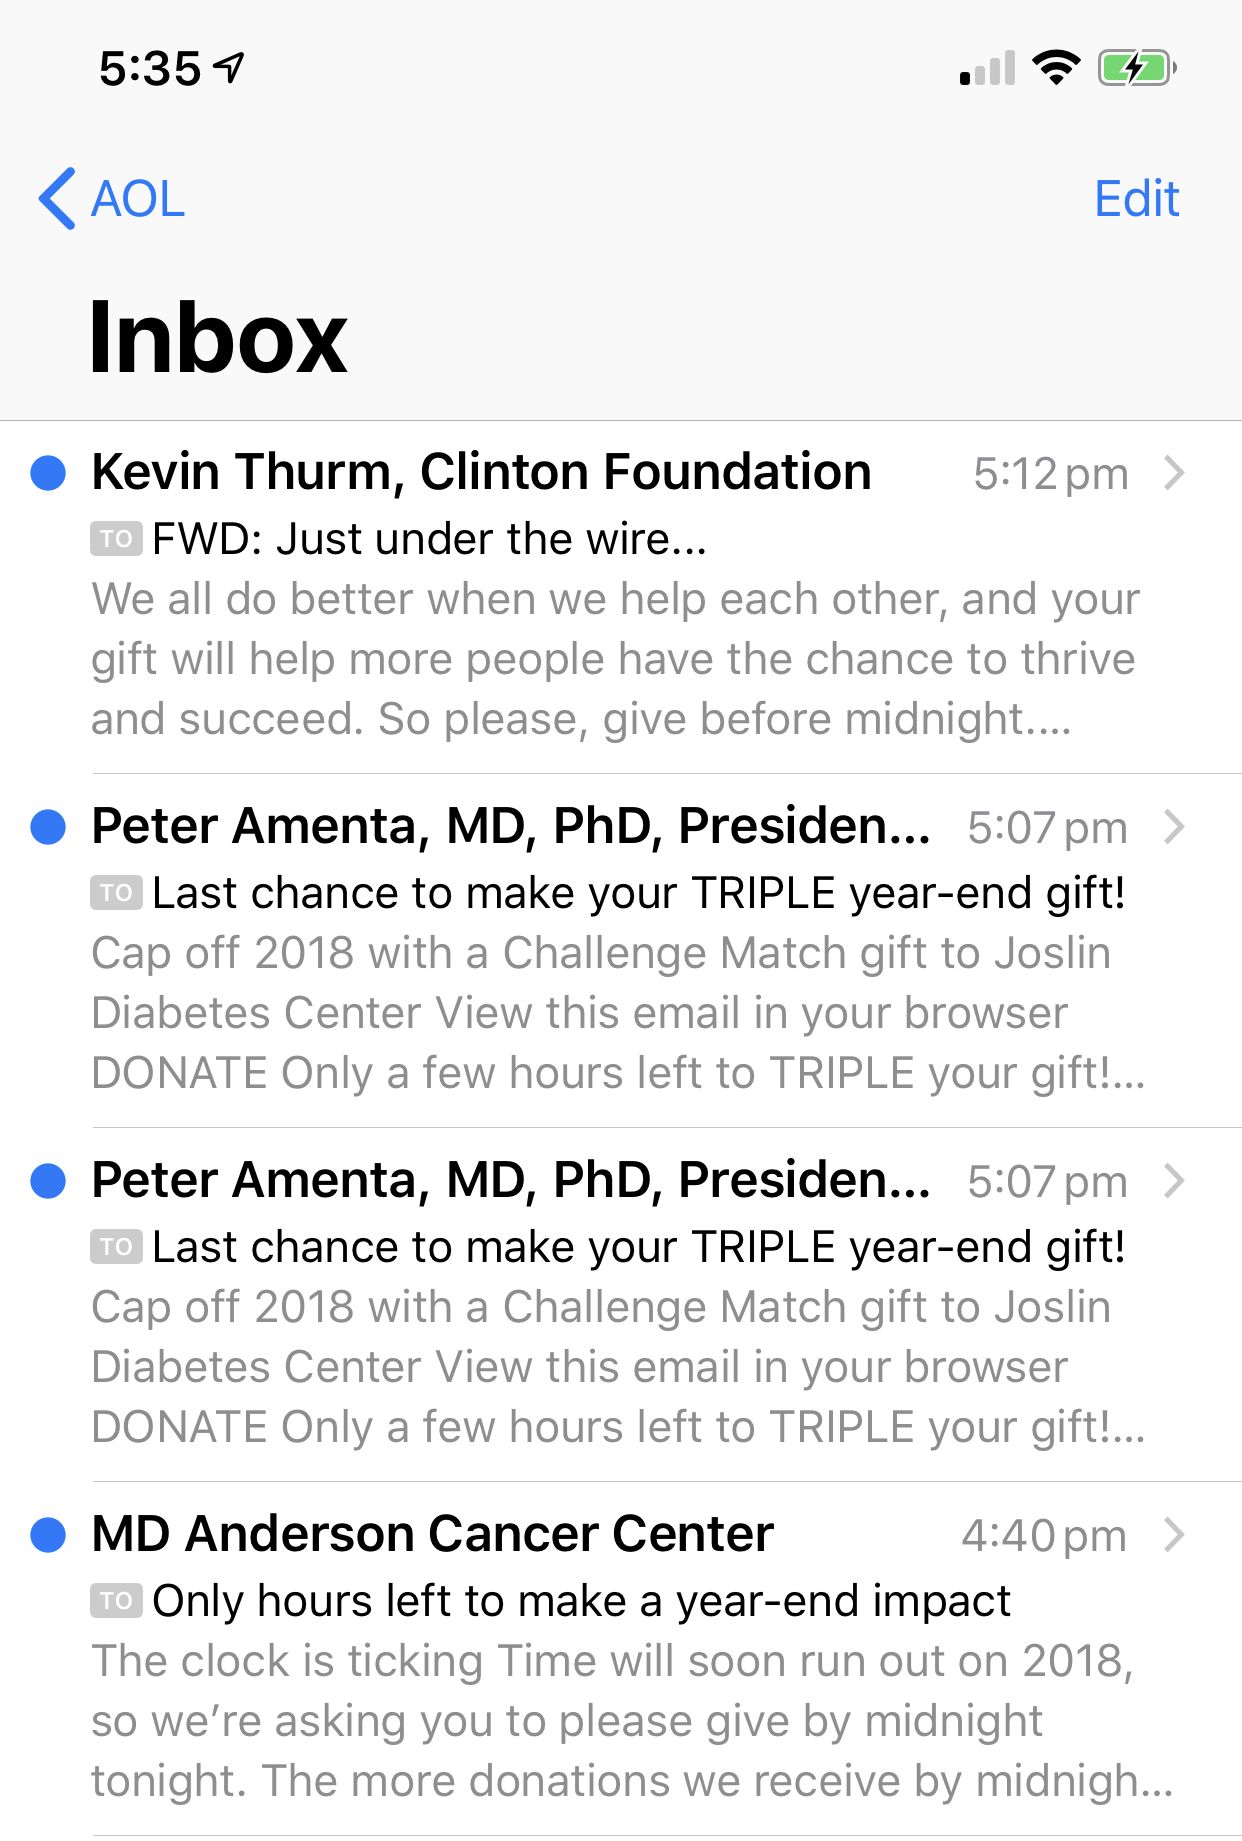Image resolution: width=1242 pixels, height=1841 pixels.
Task: Tap the battery charging icon
Action: (1136, 68)
